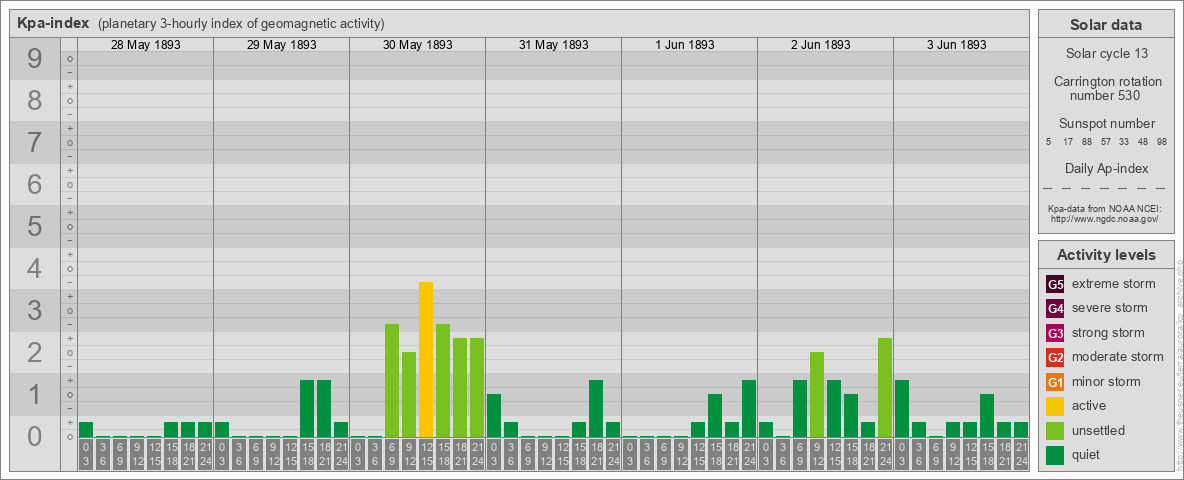Click the 30 May 6-9 unsettled bar
The image size is (1184, 480).
pyautogui.click(x=392, y=380)
